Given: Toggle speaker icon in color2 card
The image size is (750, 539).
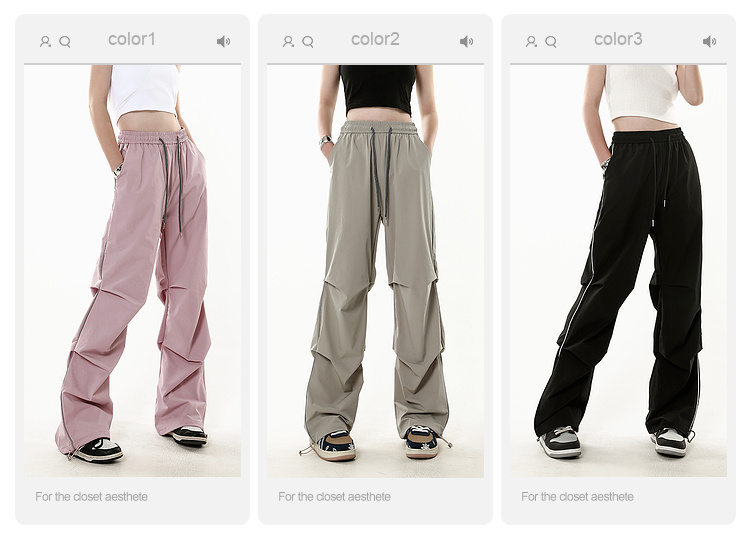Looking at the screenshot, I should click(x=466, y=42).
